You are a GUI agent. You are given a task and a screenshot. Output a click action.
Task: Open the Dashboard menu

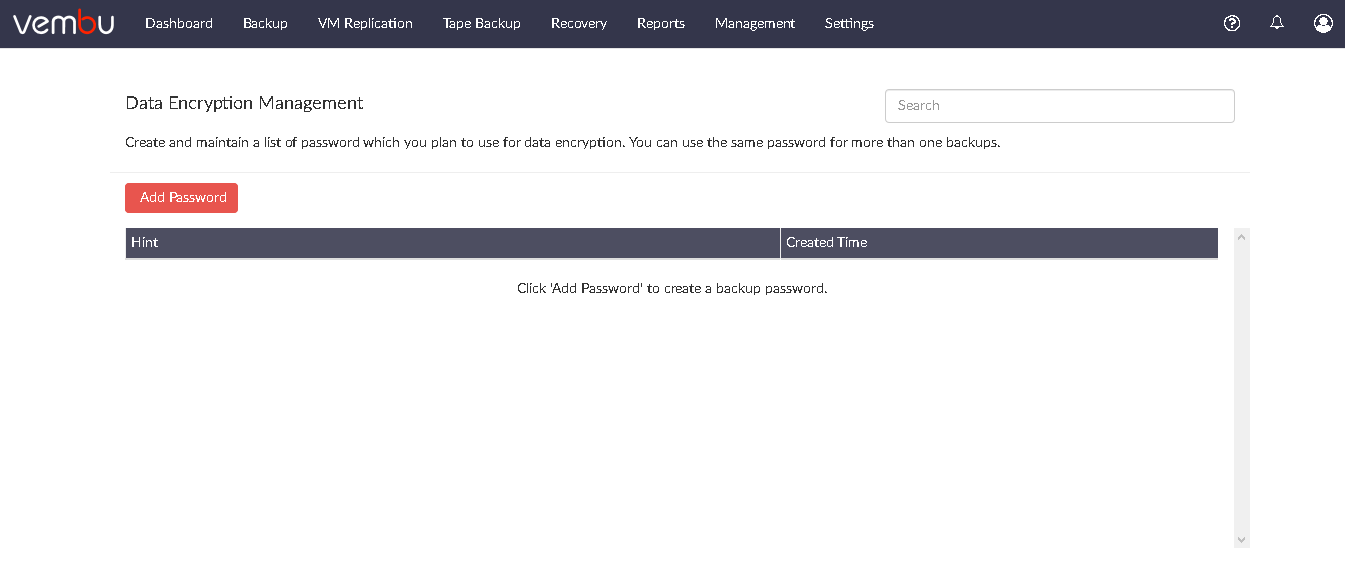click(179, 23)
